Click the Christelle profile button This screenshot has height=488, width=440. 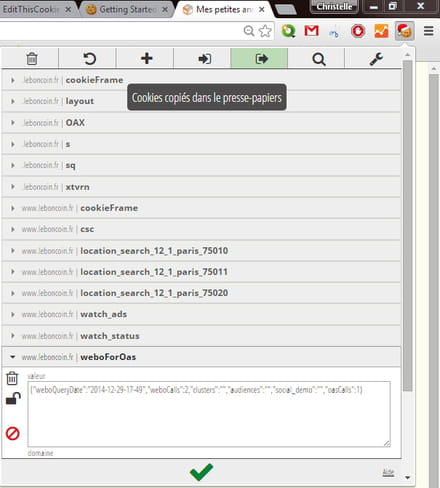pos(334,6)
